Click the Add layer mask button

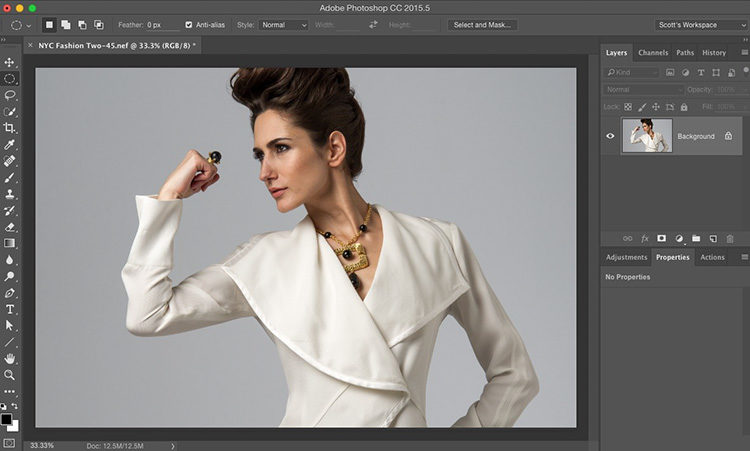[x=662, y=238]
